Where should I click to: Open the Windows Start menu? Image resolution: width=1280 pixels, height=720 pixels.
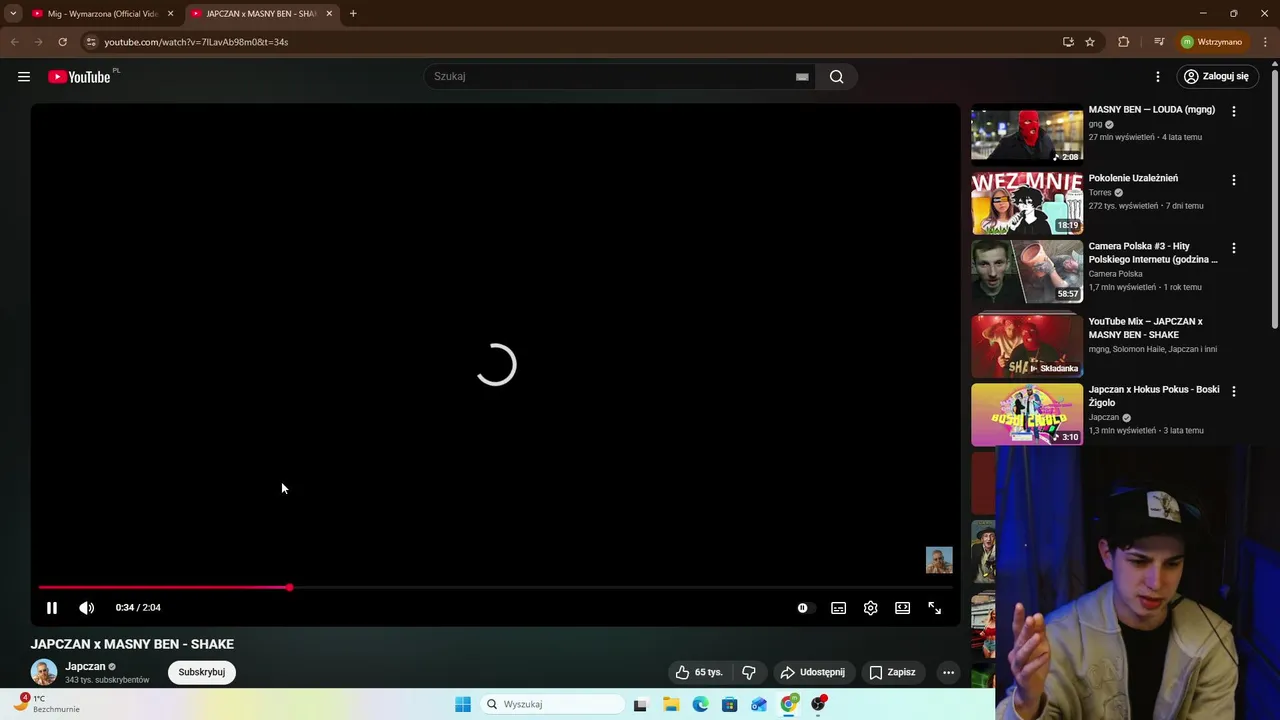[463, 705]
